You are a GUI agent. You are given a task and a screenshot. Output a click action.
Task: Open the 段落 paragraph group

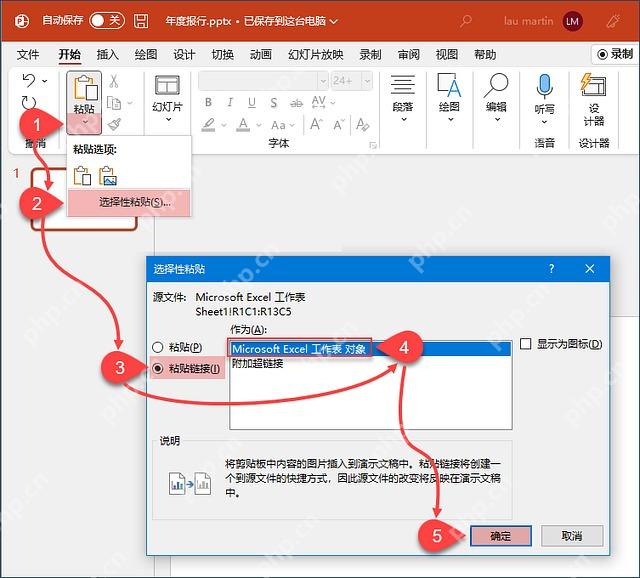[403, 98]
